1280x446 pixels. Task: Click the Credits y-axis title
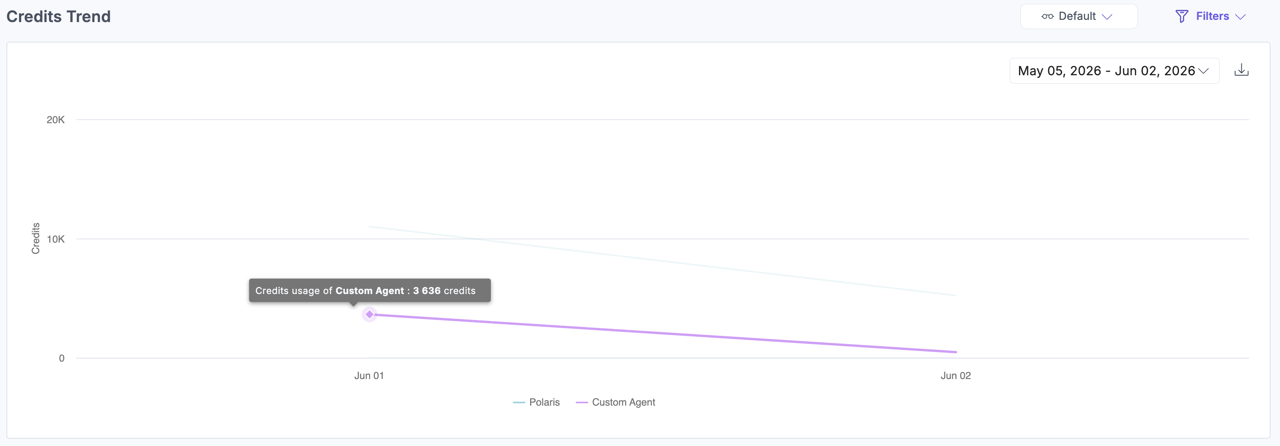[36, 239]
